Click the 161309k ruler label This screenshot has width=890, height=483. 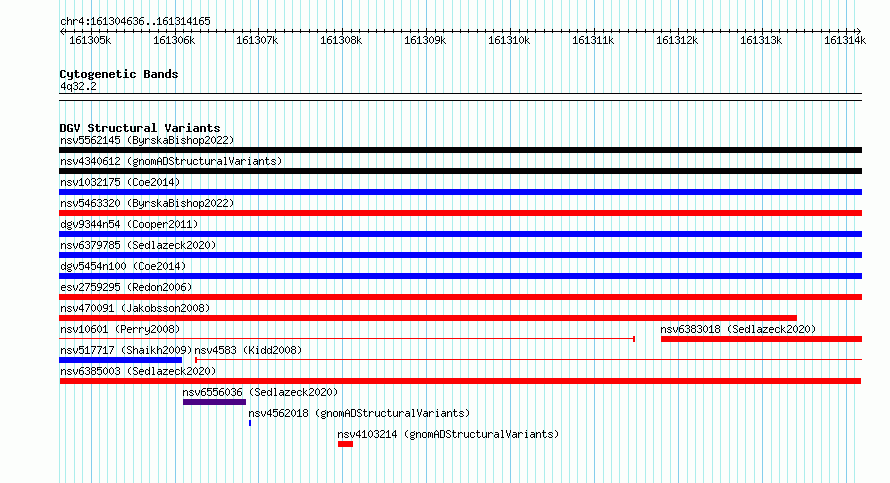[425, 40]
